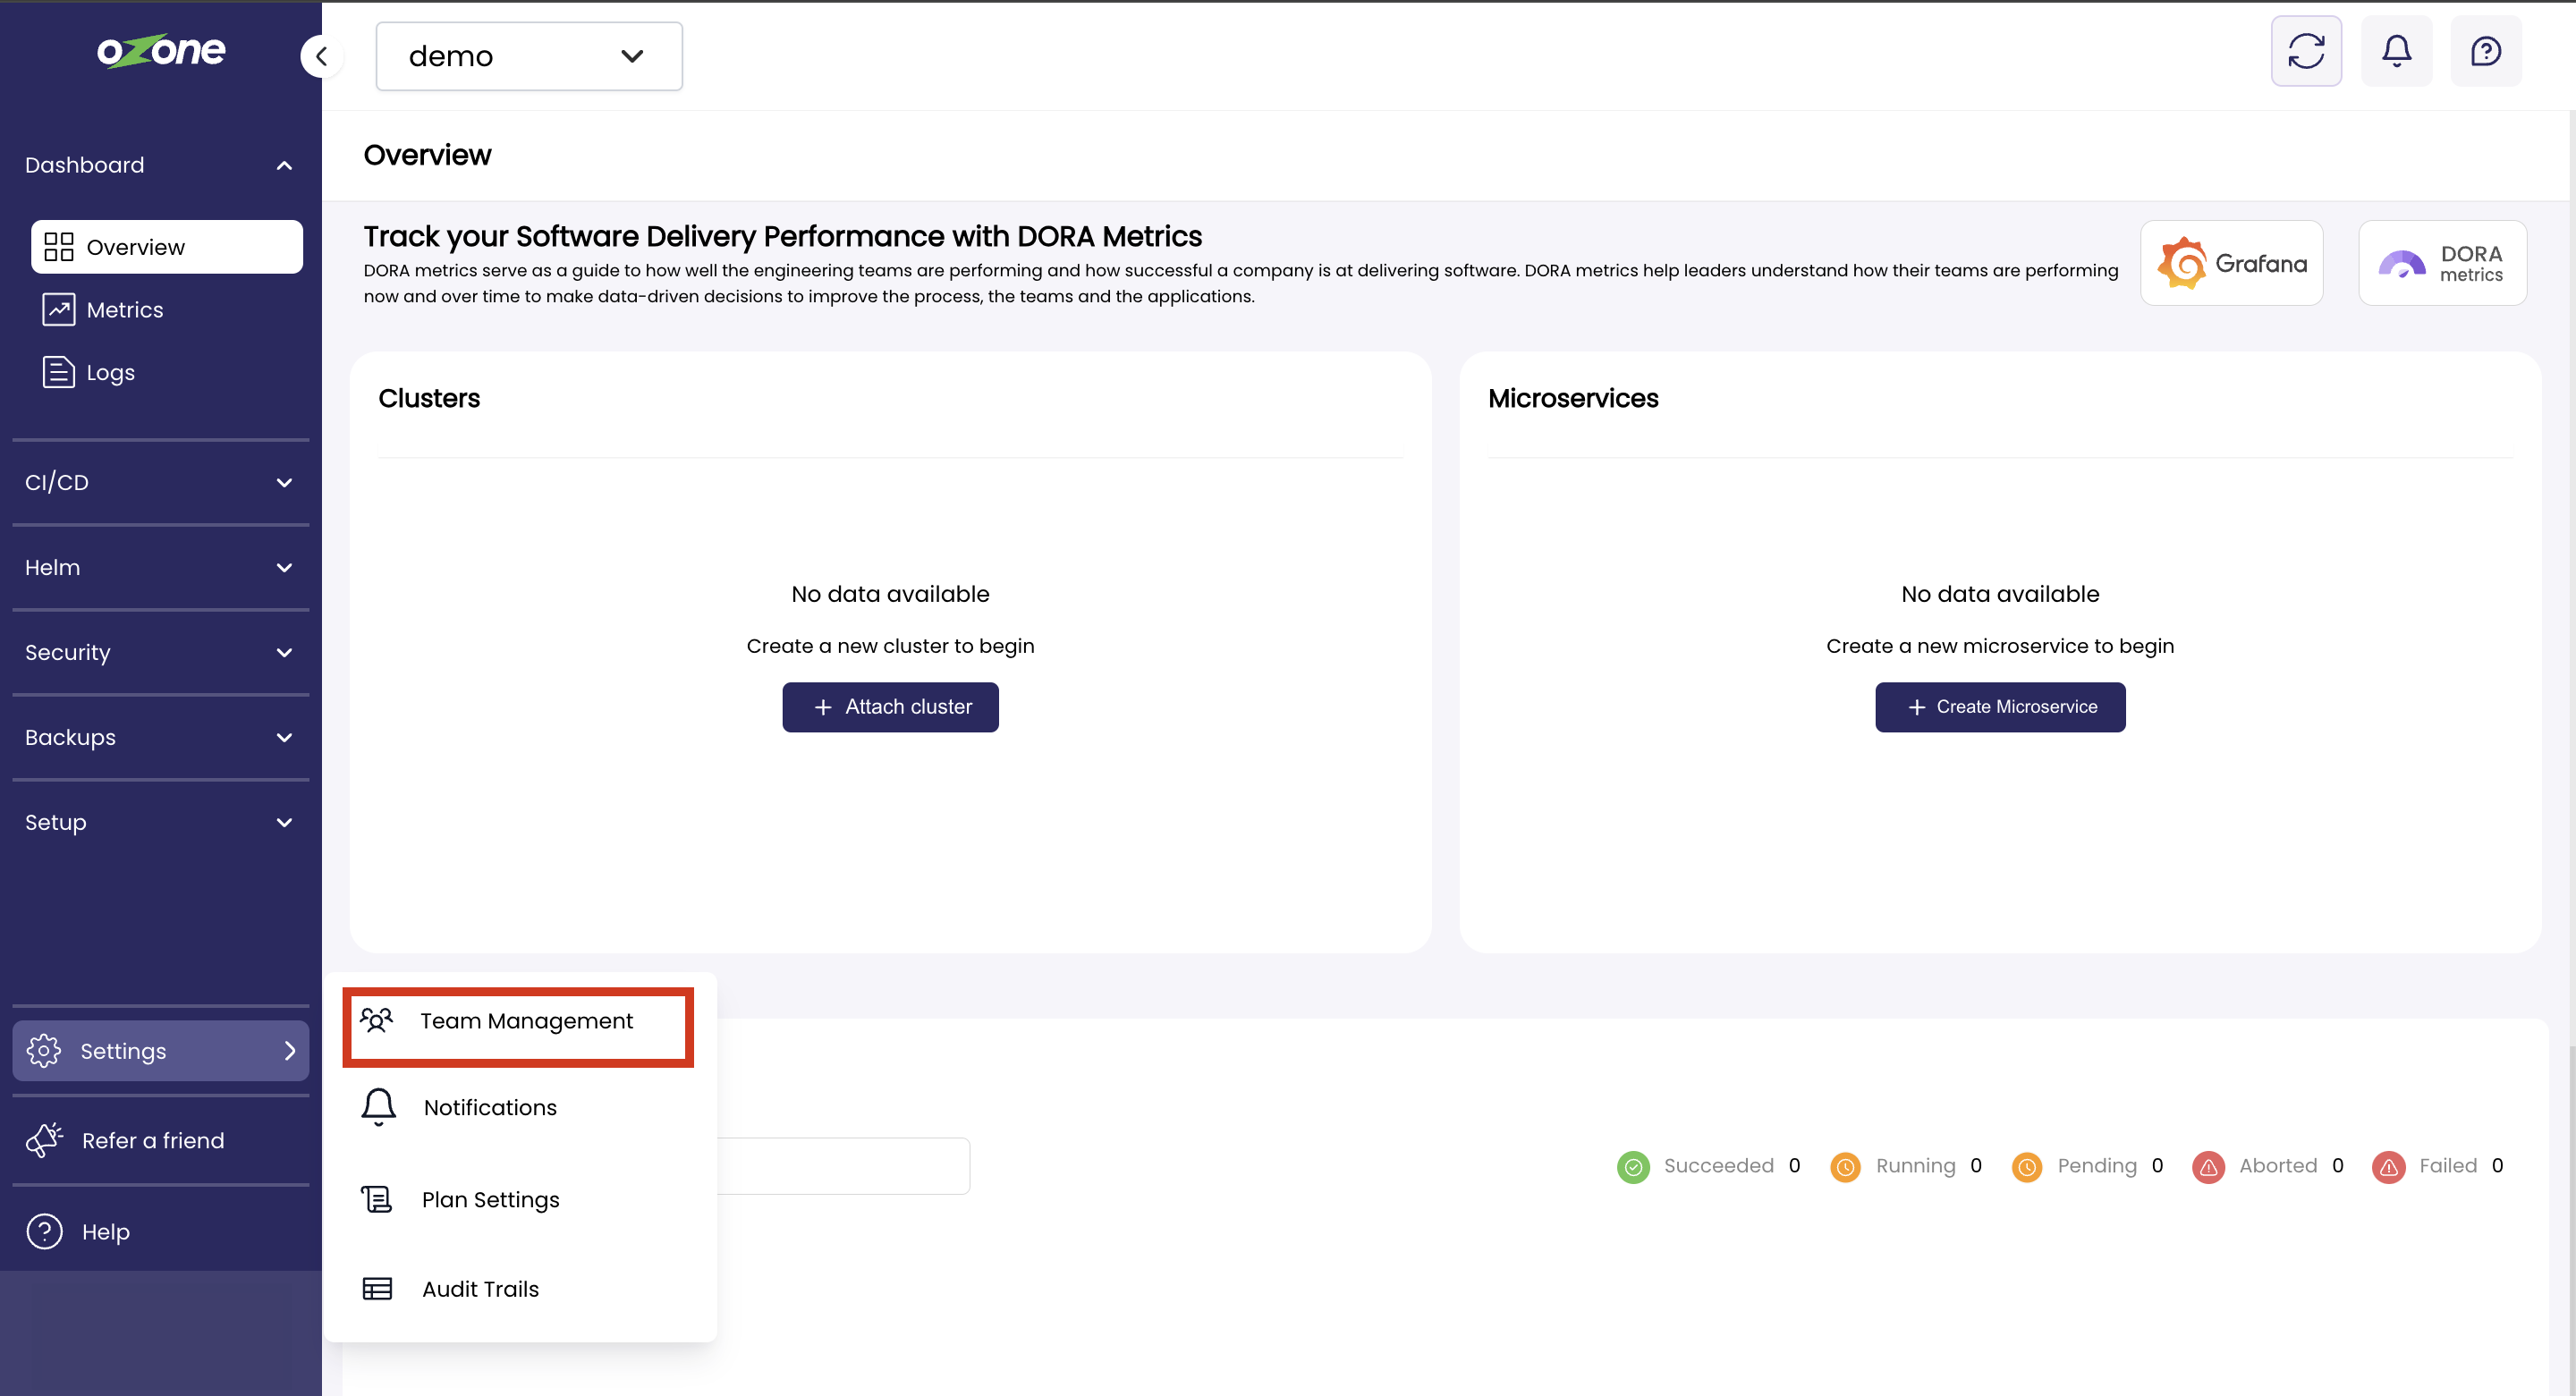Open the demo project dropdown
2576x1396 pixels.
coord(528,57)
